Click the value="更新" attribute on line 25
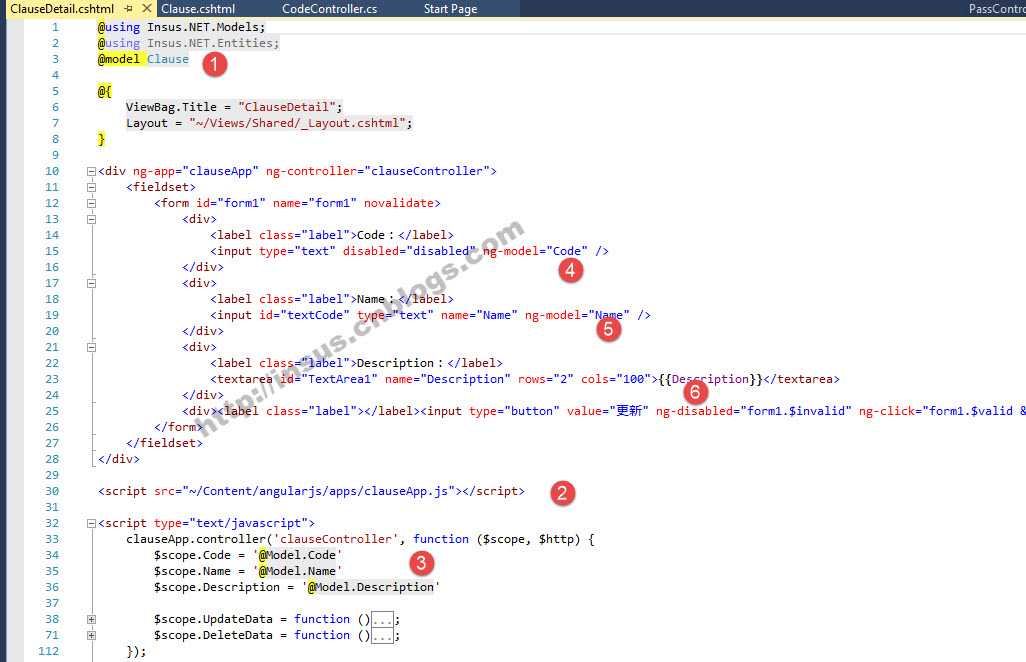Screen dimensions: 1026x662 [x=607, y=411]
